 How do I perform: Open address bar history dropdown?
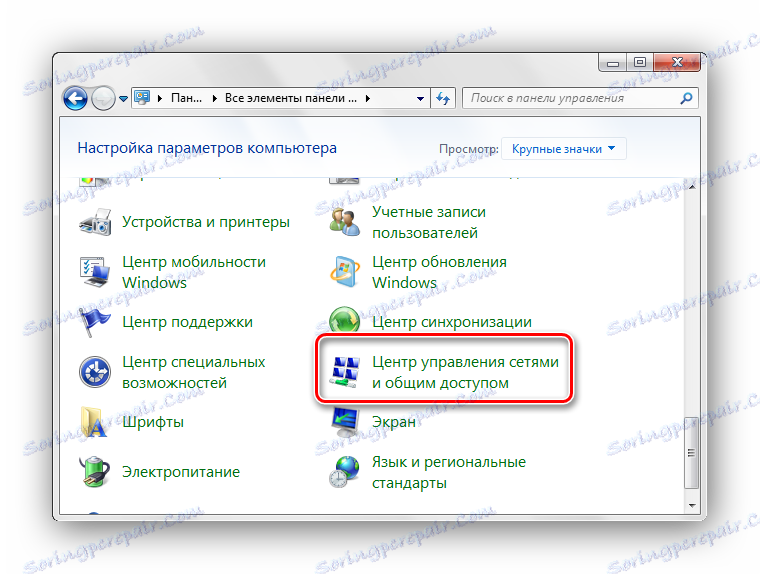[420, 98]
